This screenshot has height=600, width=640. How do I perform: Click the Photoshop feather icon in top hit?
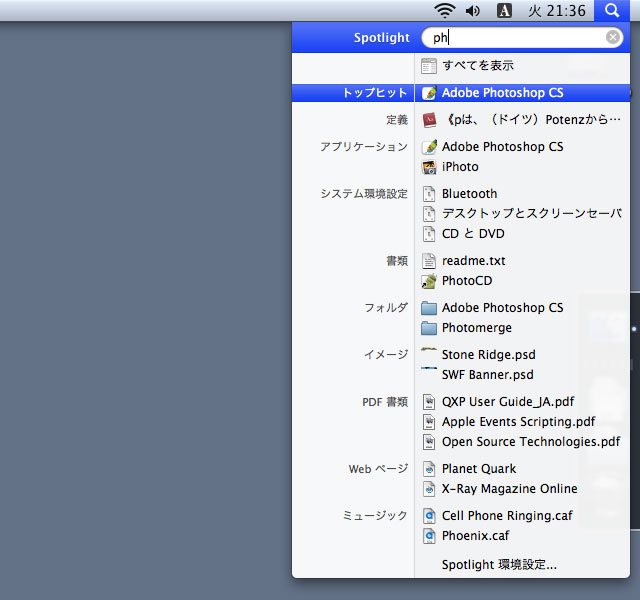click(429, 93)
